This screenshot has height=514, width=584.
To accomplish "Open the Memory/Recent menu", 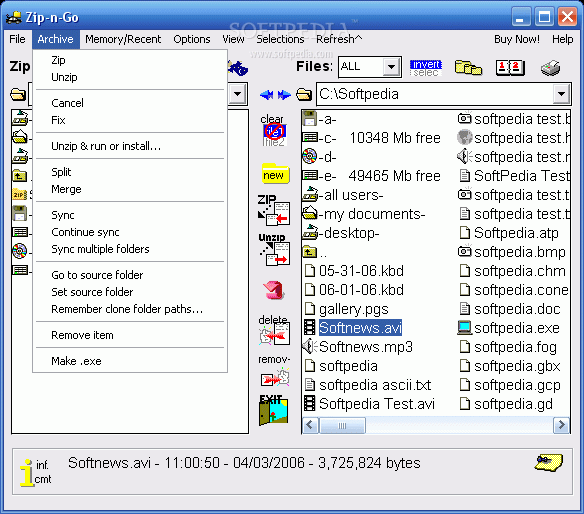I will click(123, 39).
